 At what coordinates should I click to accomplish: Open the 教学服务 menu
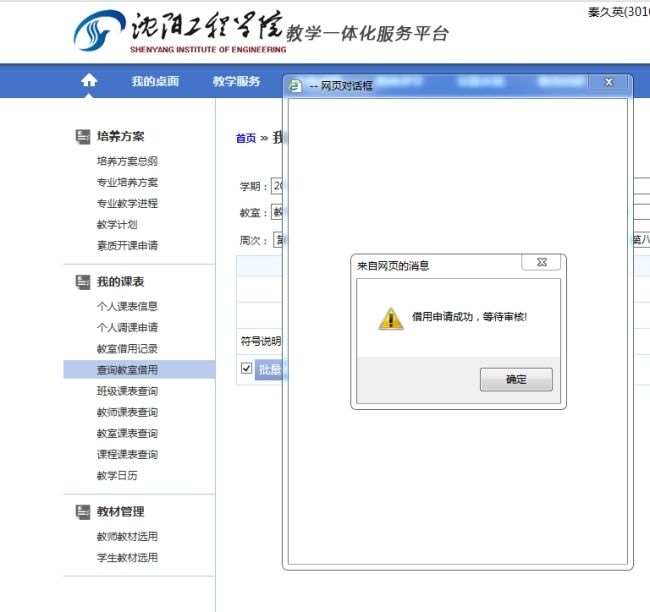click(x=237, y=82)
